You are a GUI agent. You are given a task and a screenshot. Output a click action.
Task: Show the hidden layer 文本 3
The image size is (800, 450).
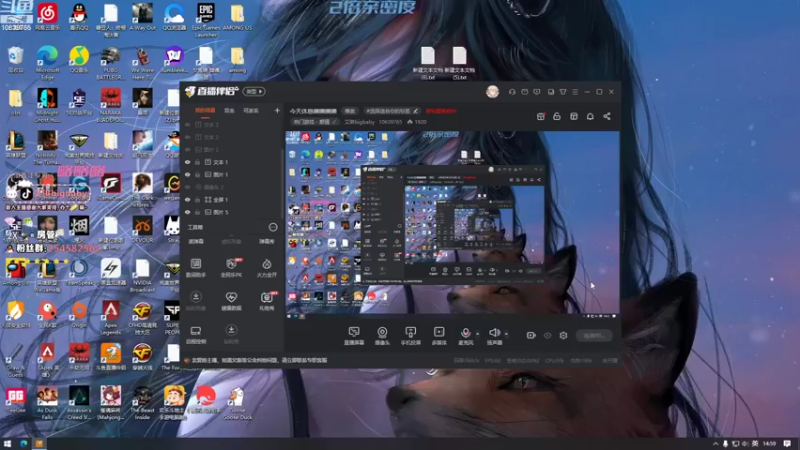pos(188,124)
